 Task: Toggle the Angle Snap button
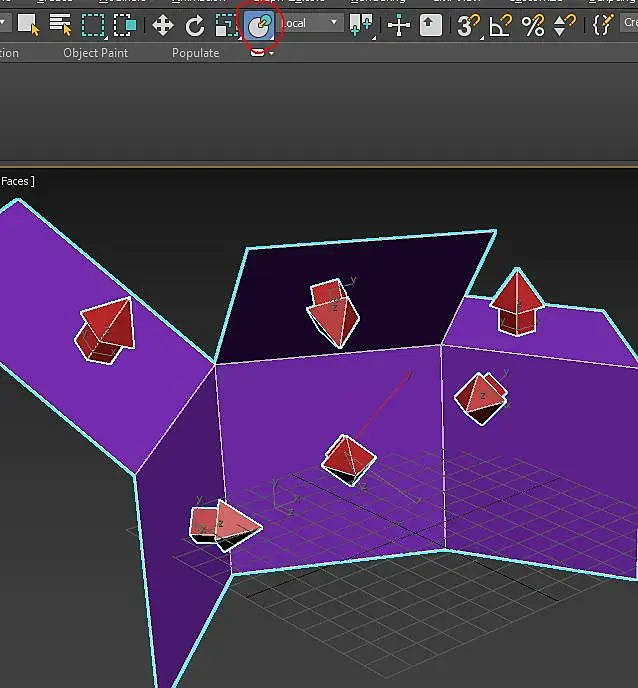pyautogui.click(x=501, y=25)
